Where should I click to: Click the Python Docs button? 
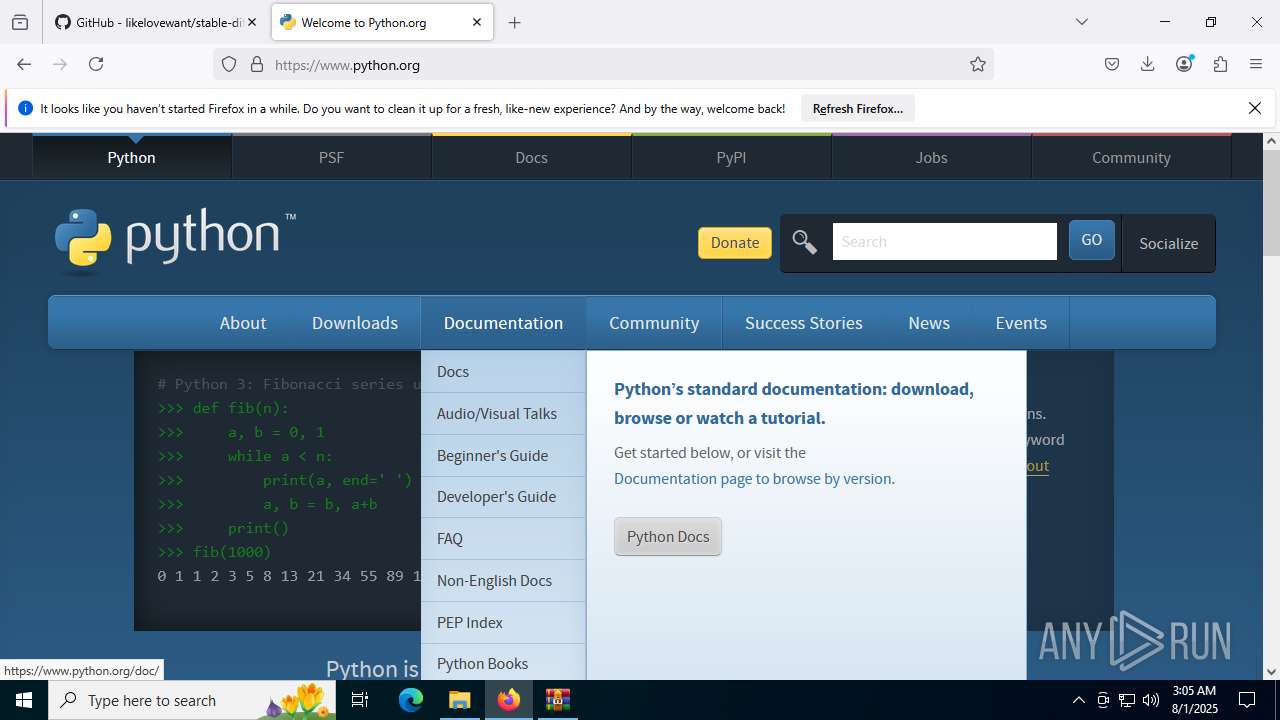(668, 537)
